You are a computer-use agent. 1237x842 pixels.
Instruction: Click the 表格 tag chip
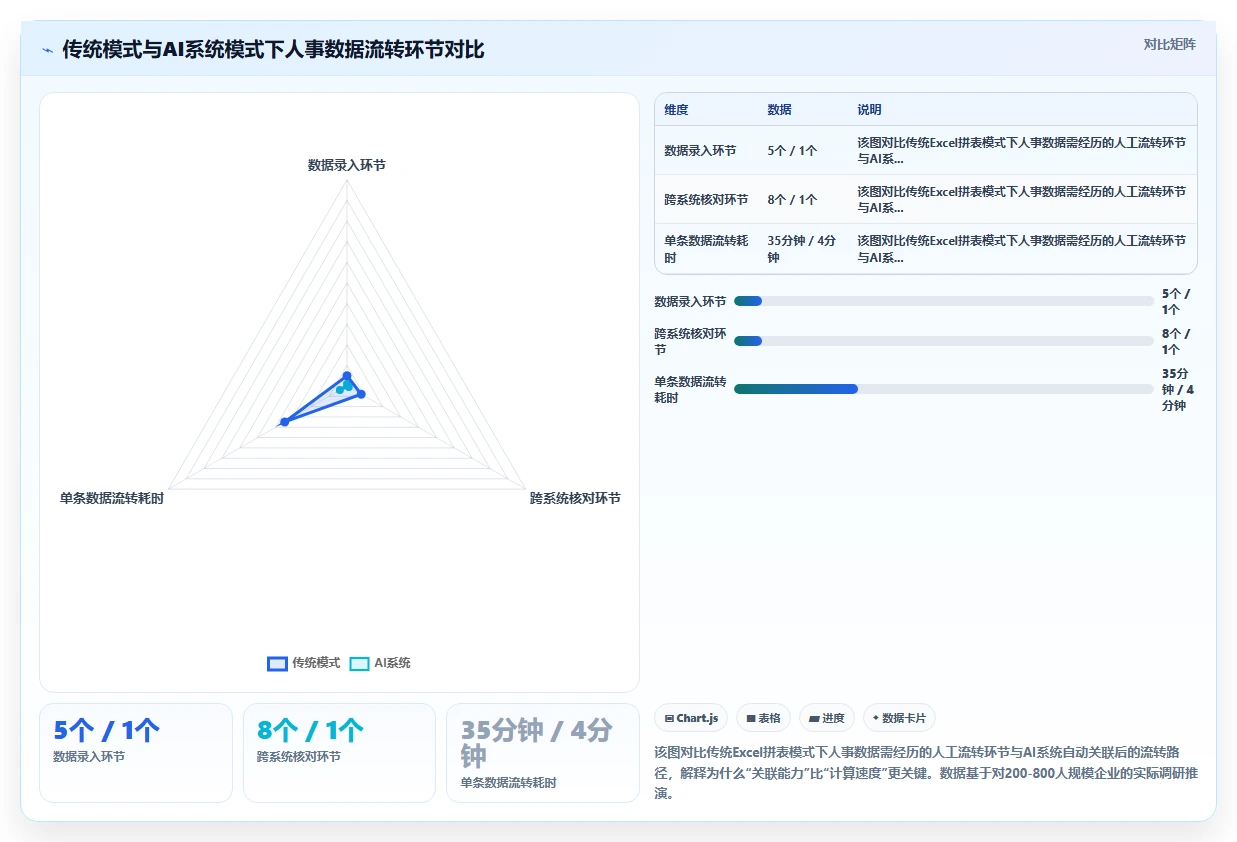(763, 718)
